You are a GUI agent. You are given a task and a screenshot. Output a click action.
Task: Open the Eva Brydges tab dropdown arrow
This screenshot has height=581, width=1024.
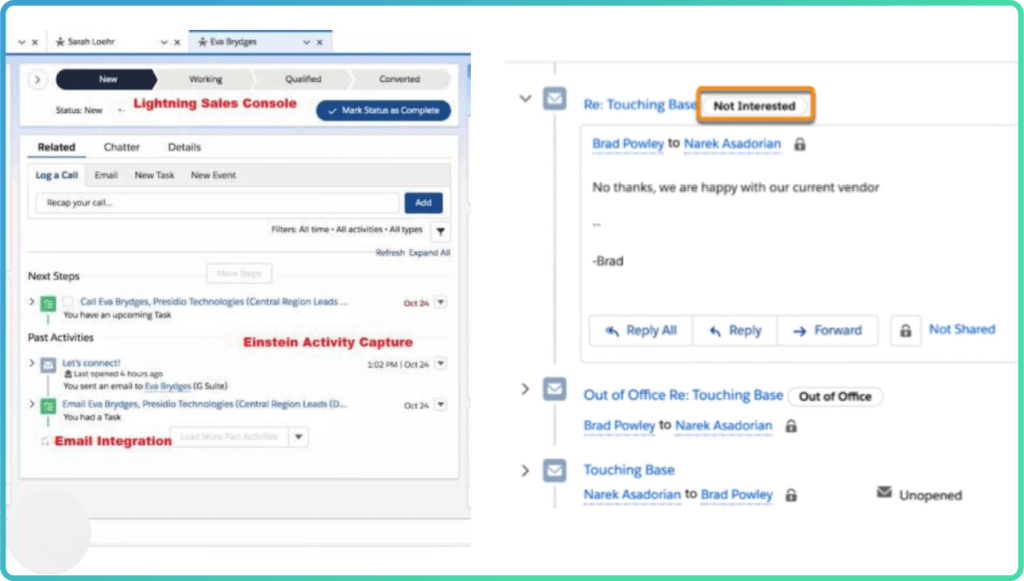point(306,42)
